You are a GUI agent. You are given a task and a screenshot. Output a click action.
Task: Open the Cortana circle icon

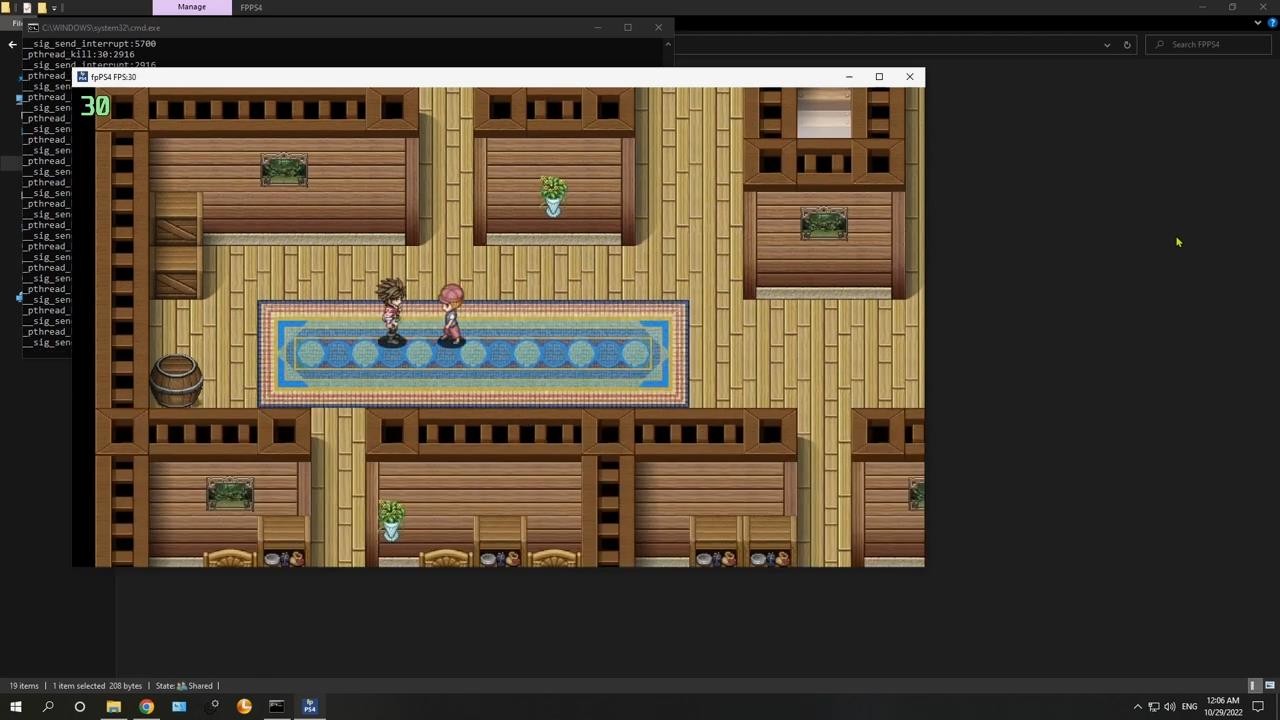pos(80,706)
